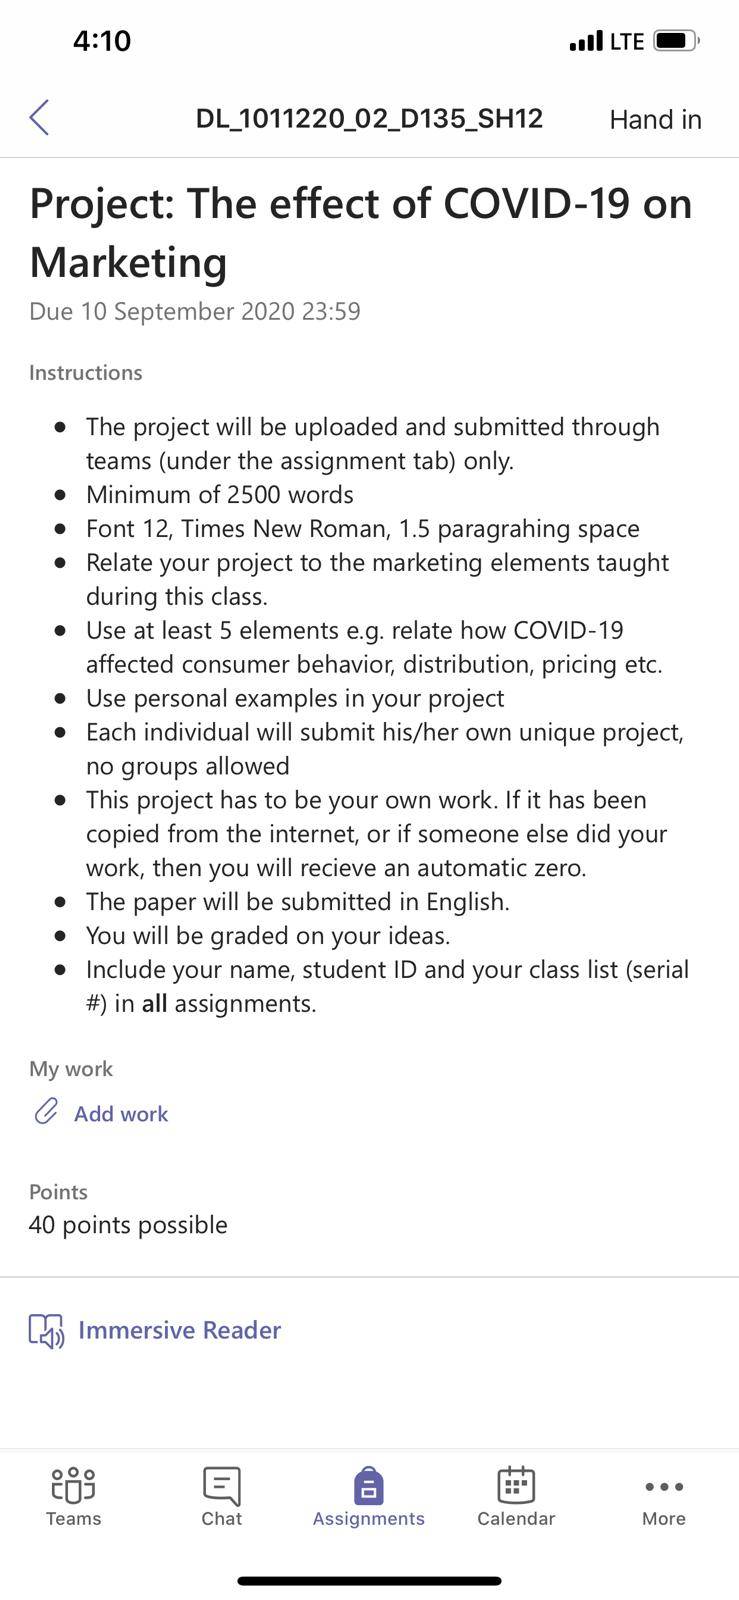739x1600 pixels.
Task: Tap the class title DL_1011220_02_D135_SH12
Action: coord(369,119)
